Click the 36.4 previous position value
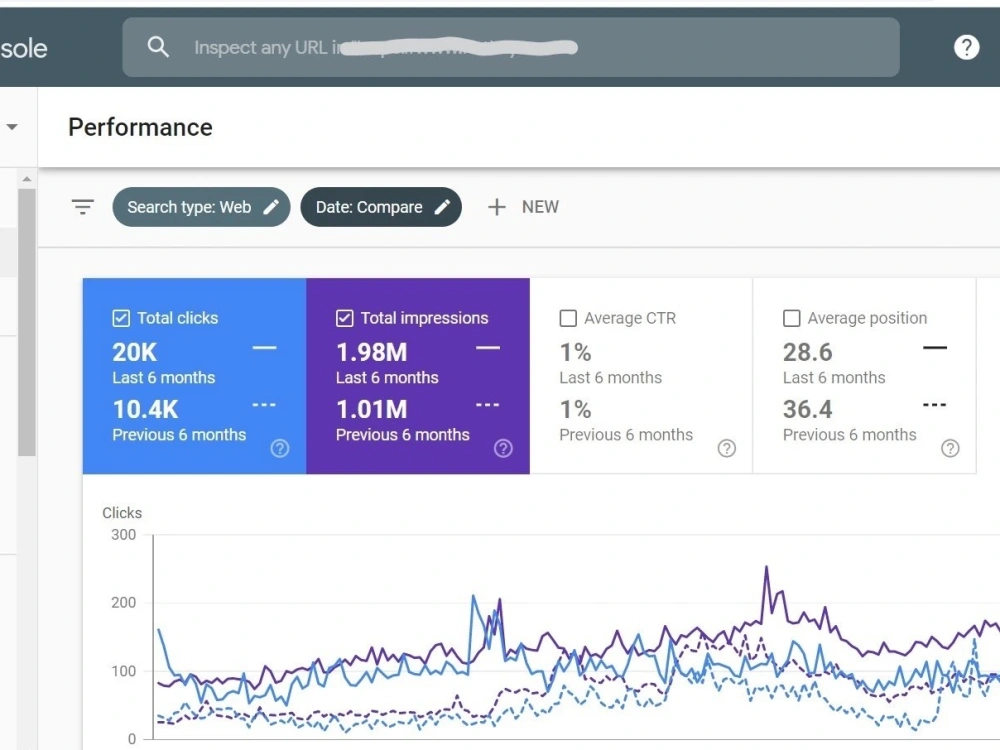This screenshot has width=1000, height=750. [807, 409]
